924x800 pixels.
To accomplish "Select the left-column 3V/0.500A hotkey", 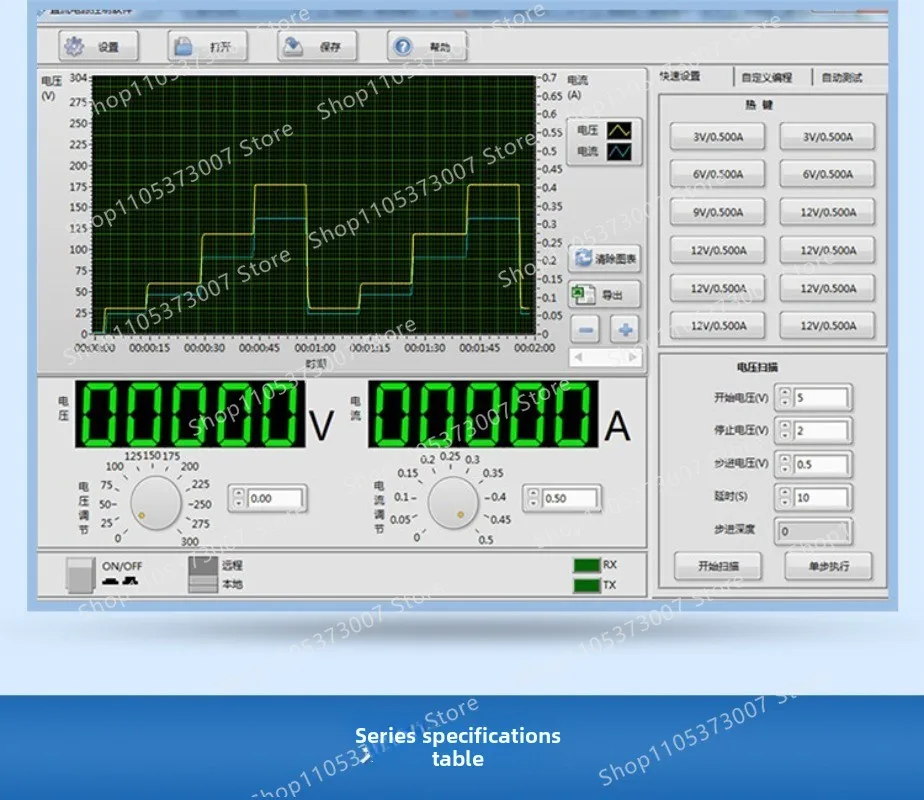I will point(718,137).
